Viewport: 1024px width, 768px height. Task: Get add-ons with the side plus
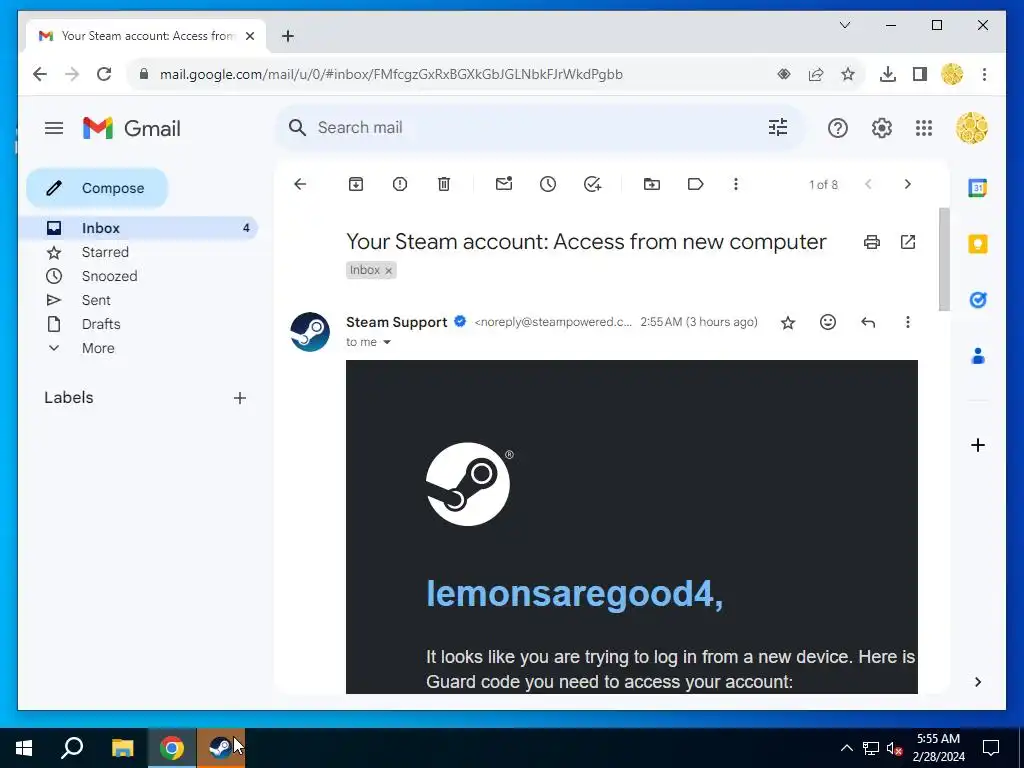978,445
